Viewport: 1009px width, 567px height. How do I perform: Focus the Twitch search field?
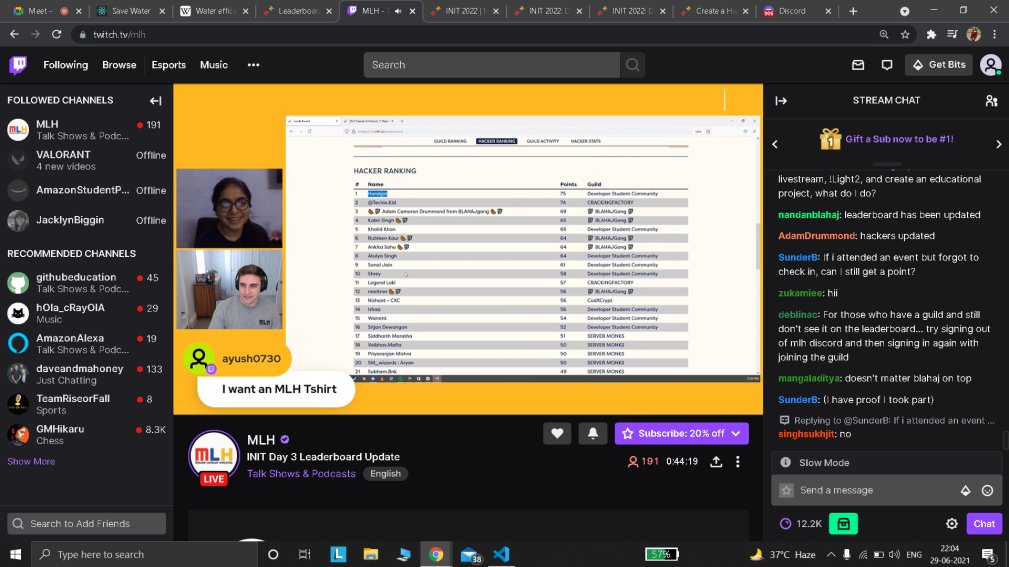tap(492, 65)
